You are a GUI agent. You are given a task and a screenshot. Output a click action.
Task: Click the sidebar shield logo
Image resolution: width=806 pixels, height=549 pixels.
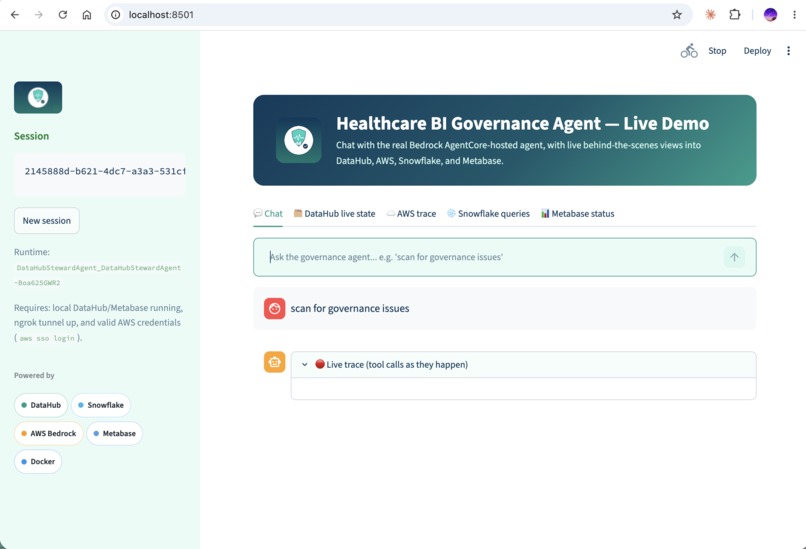pos(38,97)
